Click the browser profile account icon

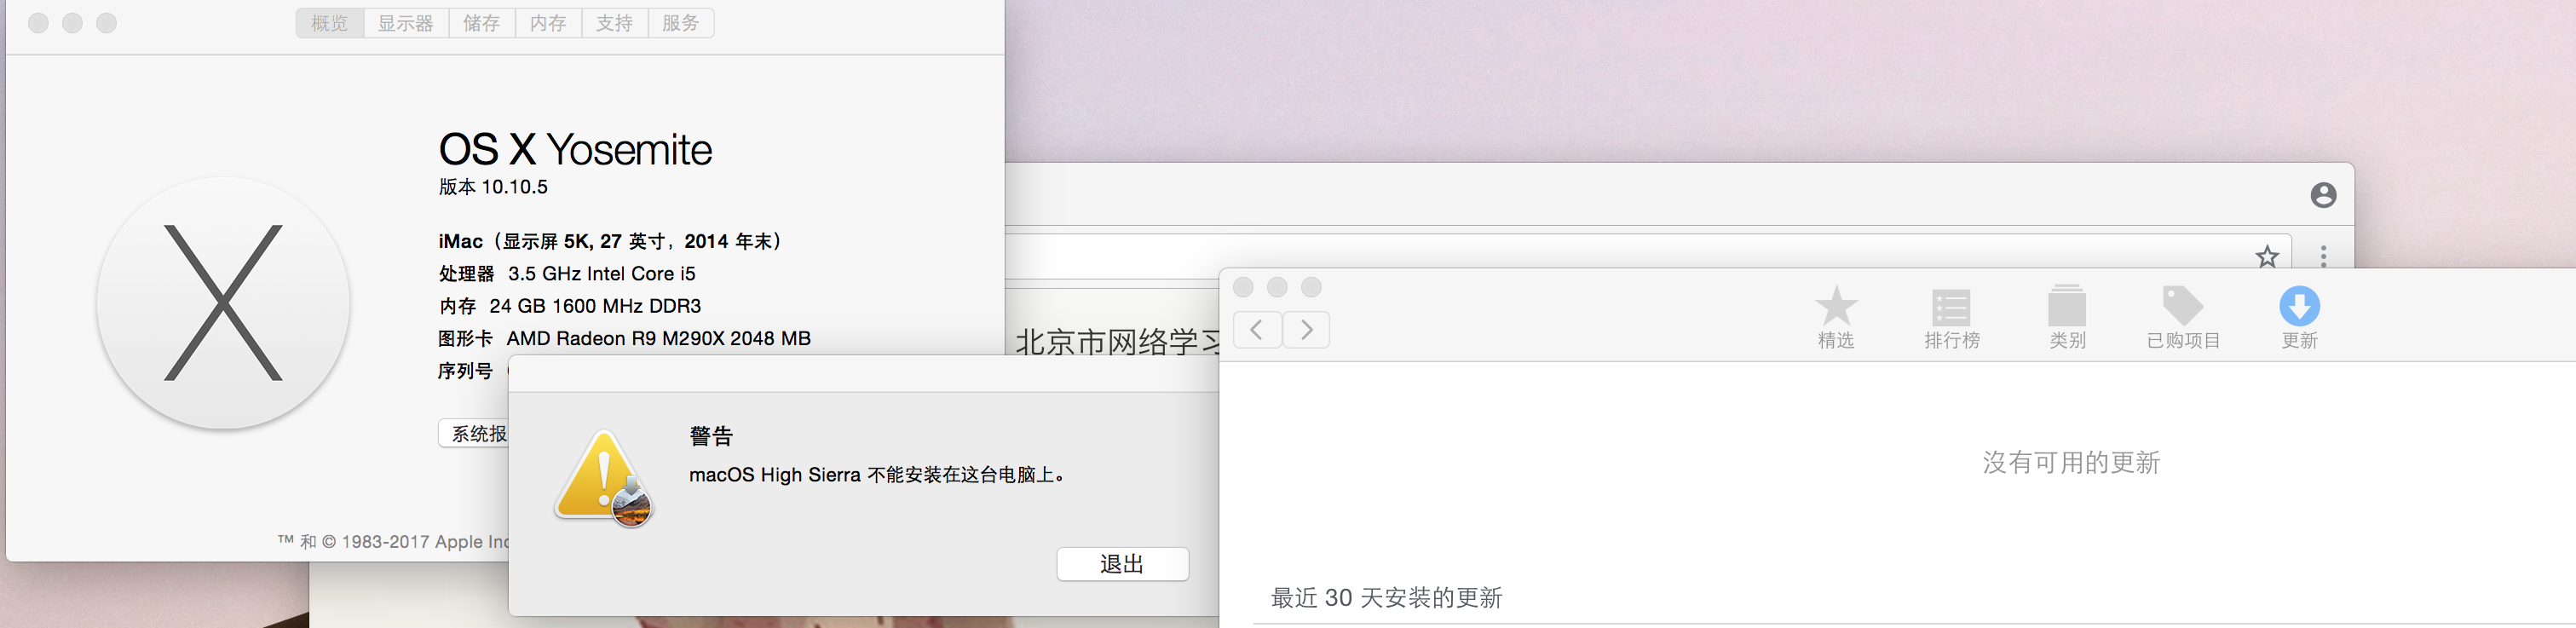[2323, 195]
